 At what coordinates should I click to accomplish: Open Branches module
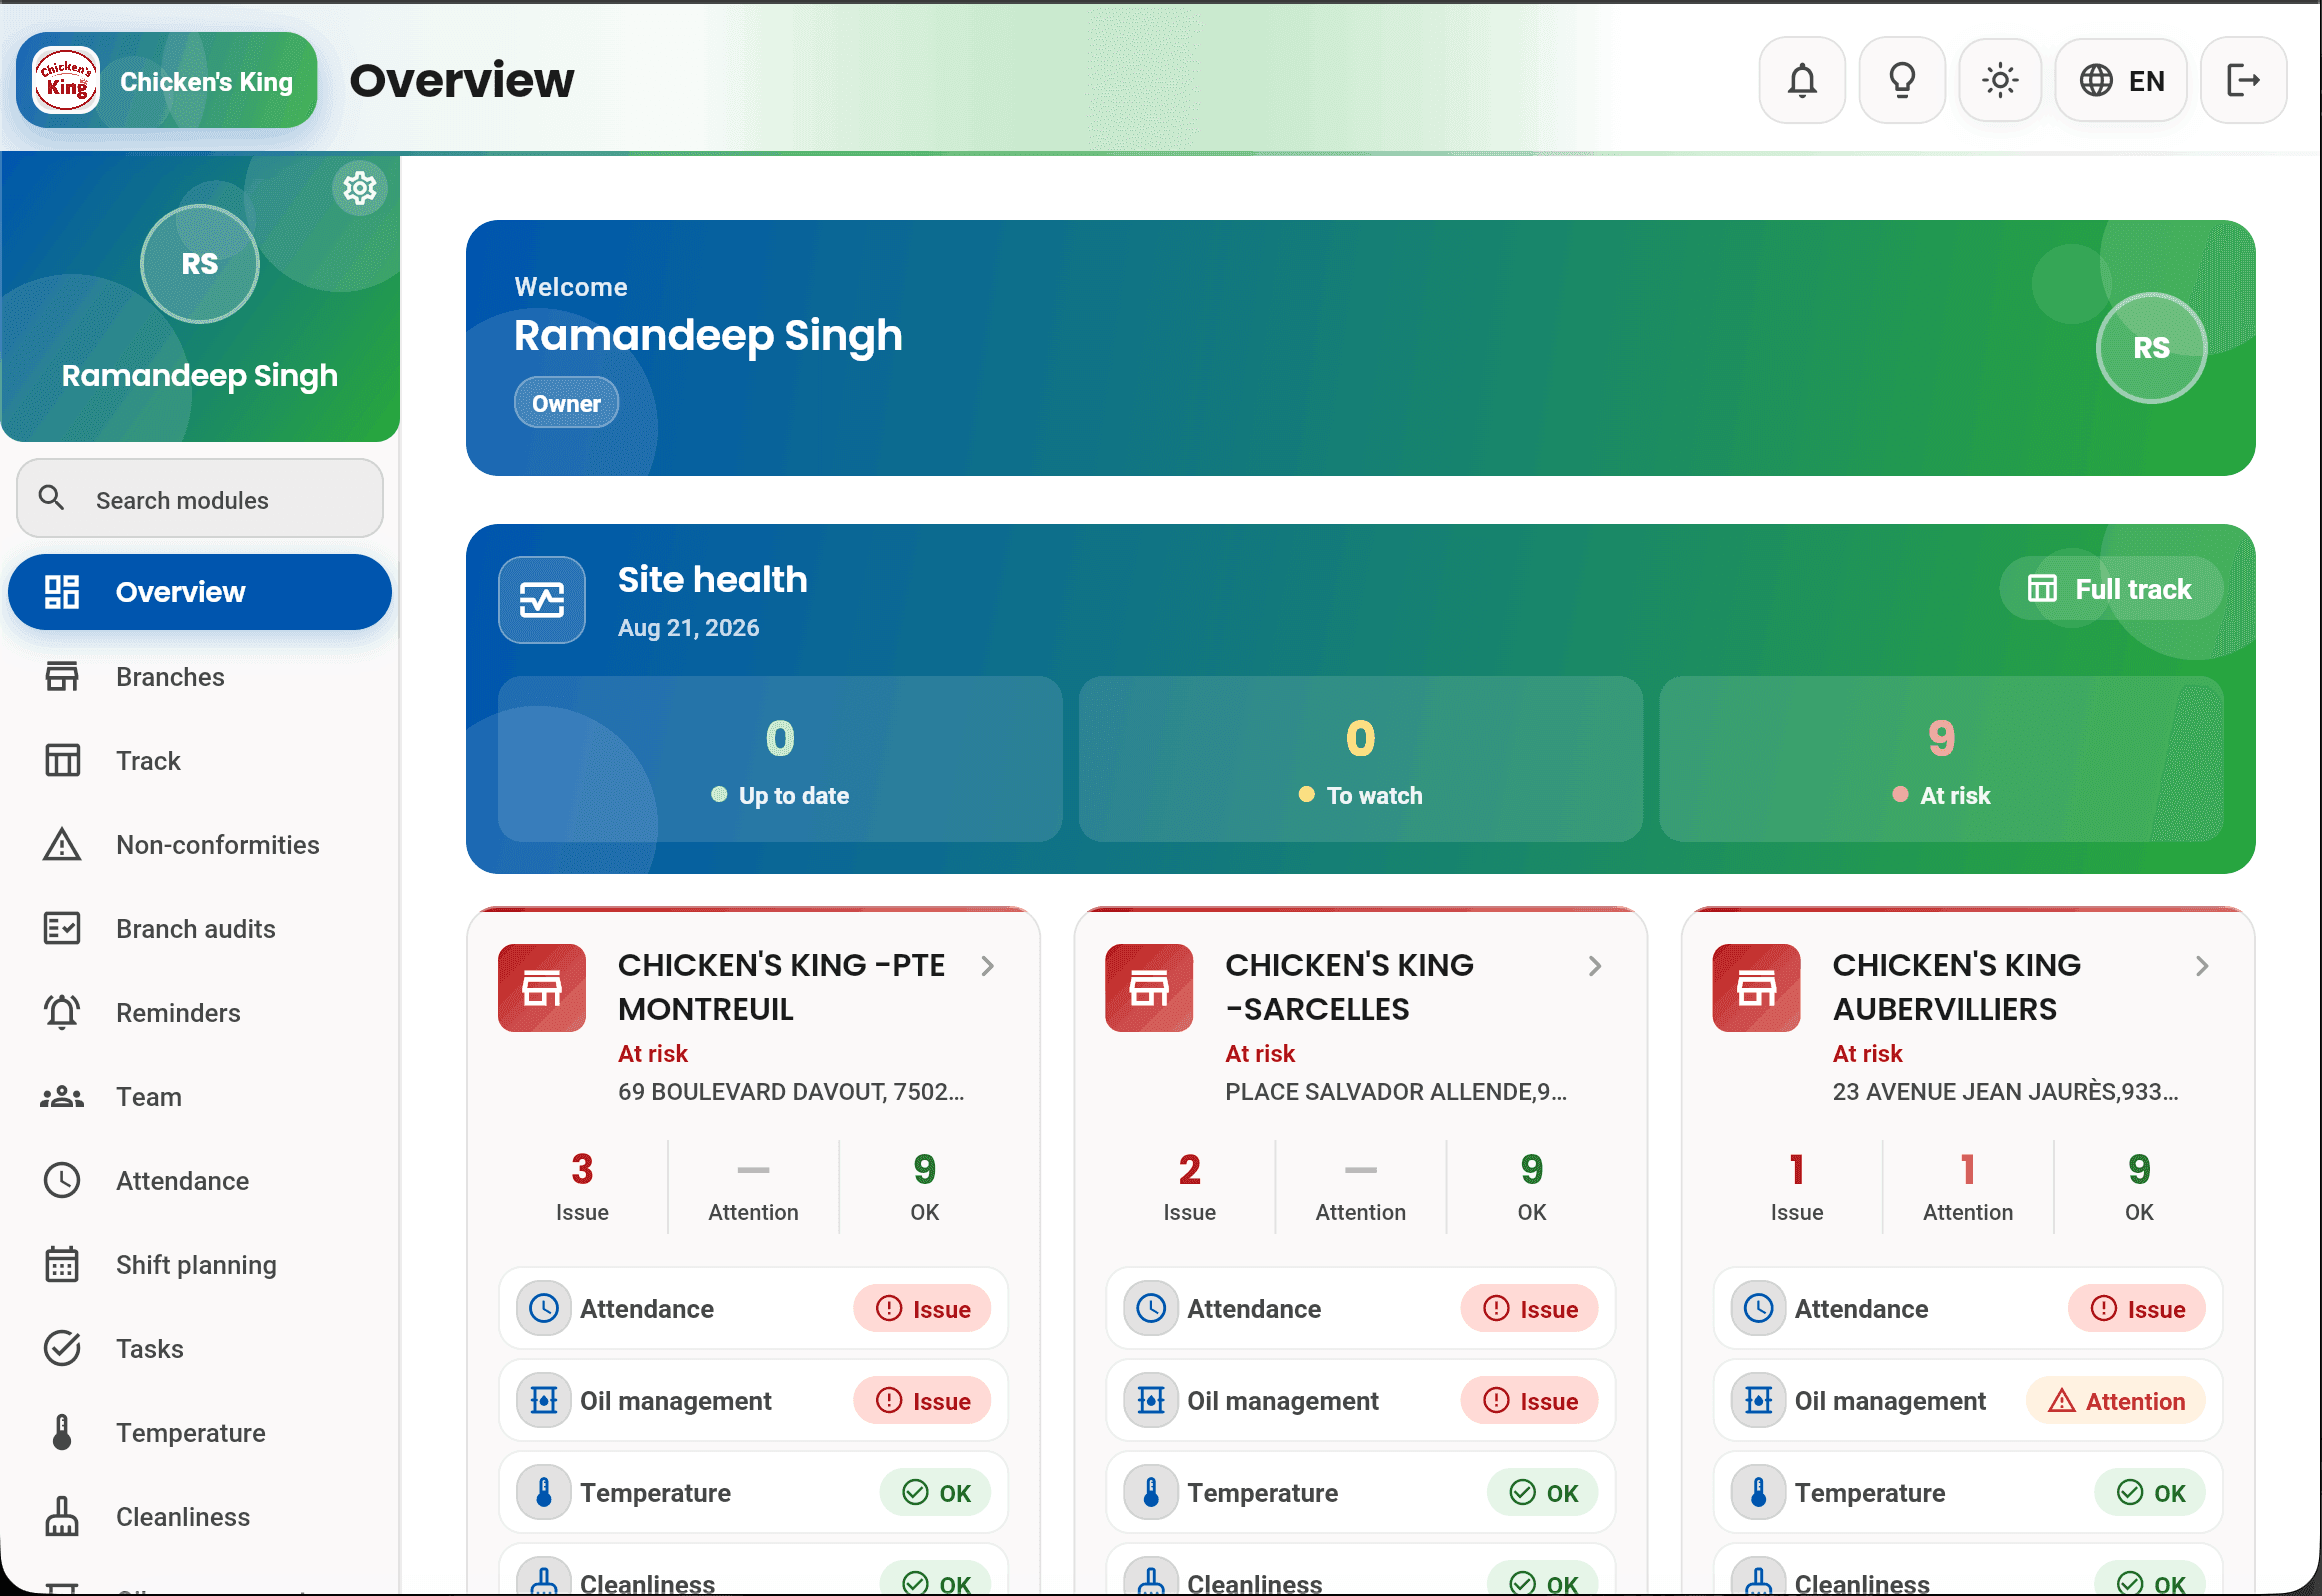pyautogui.click(x=200, y=677)
